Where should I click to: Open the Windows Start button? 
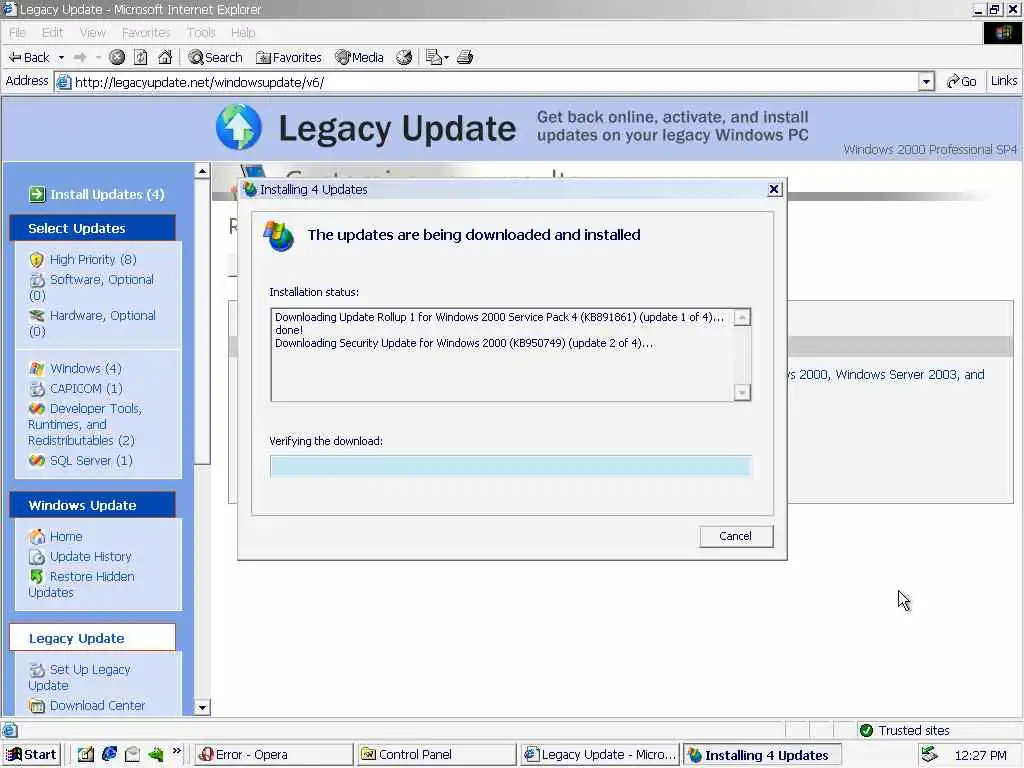pos(31,755)
